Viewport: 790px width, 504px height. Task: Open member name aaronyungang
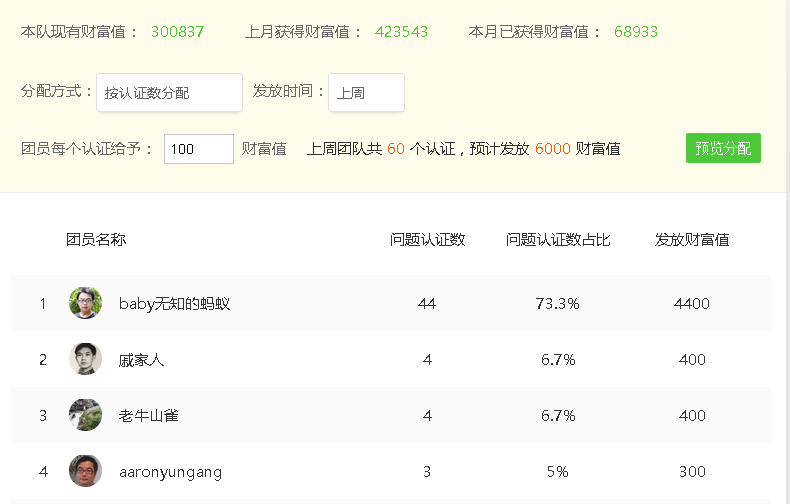point(170,472)
